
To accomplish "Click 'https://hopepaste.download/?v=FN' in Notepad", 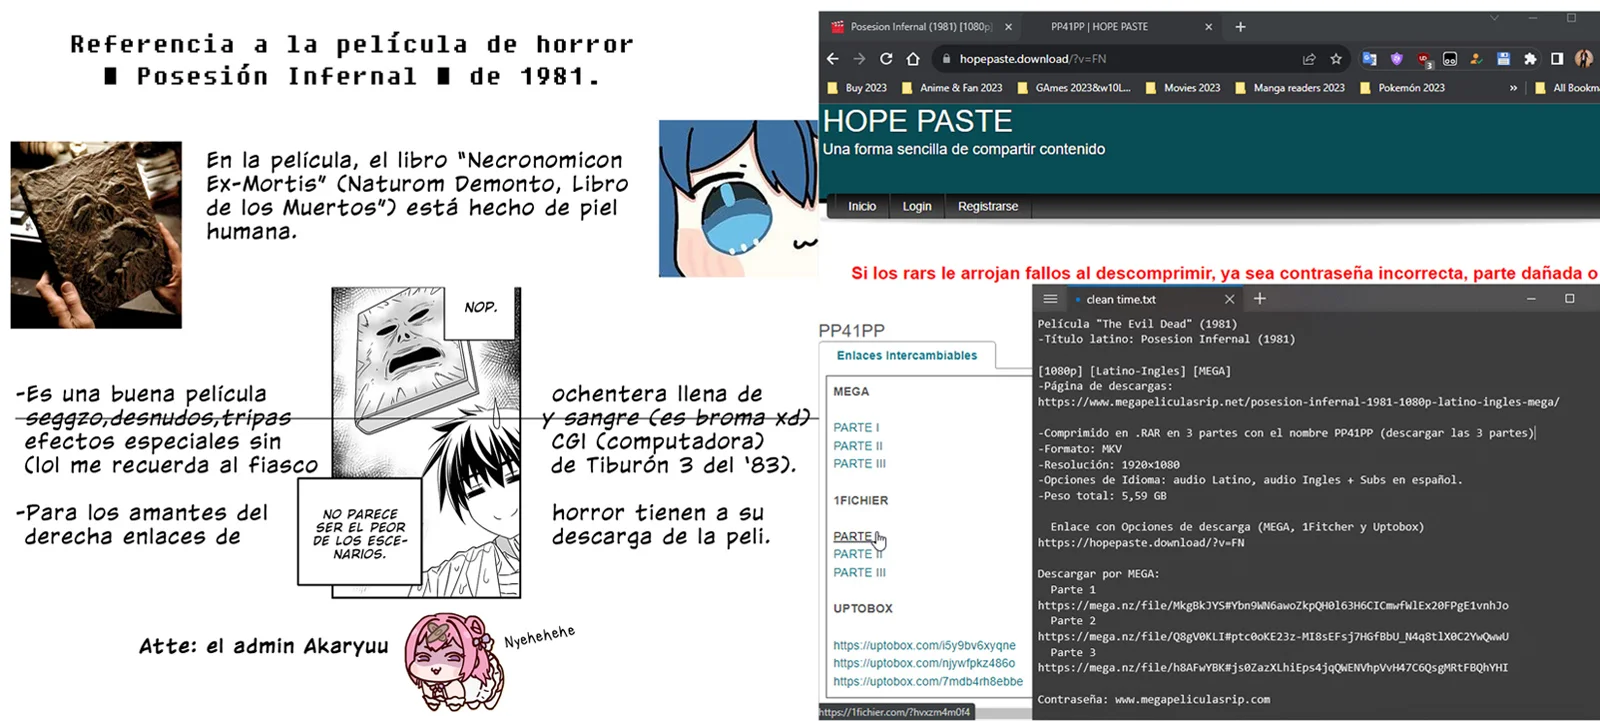I will 1140,543.
